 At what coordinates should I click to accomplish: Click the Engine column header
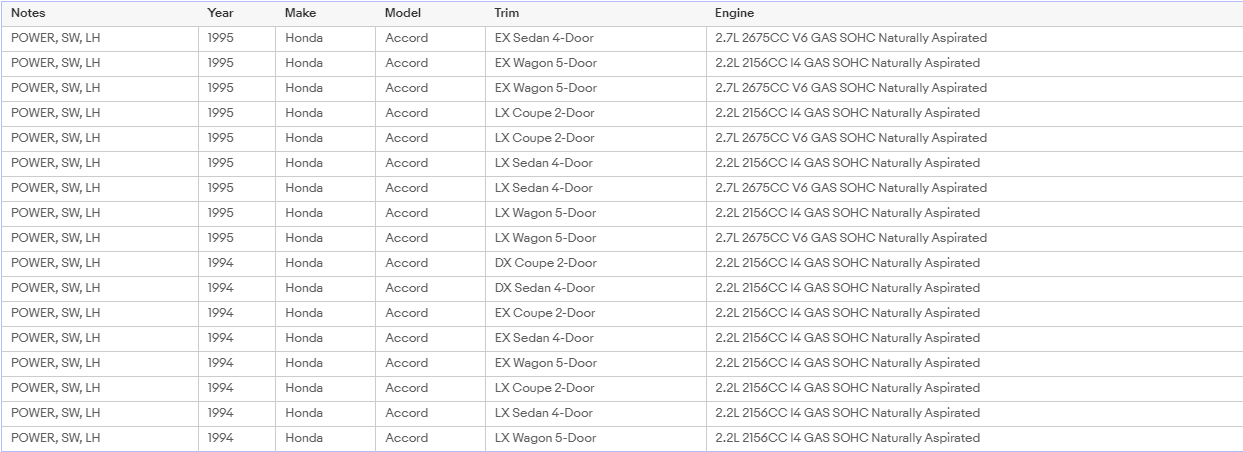(x=974, y=13)
